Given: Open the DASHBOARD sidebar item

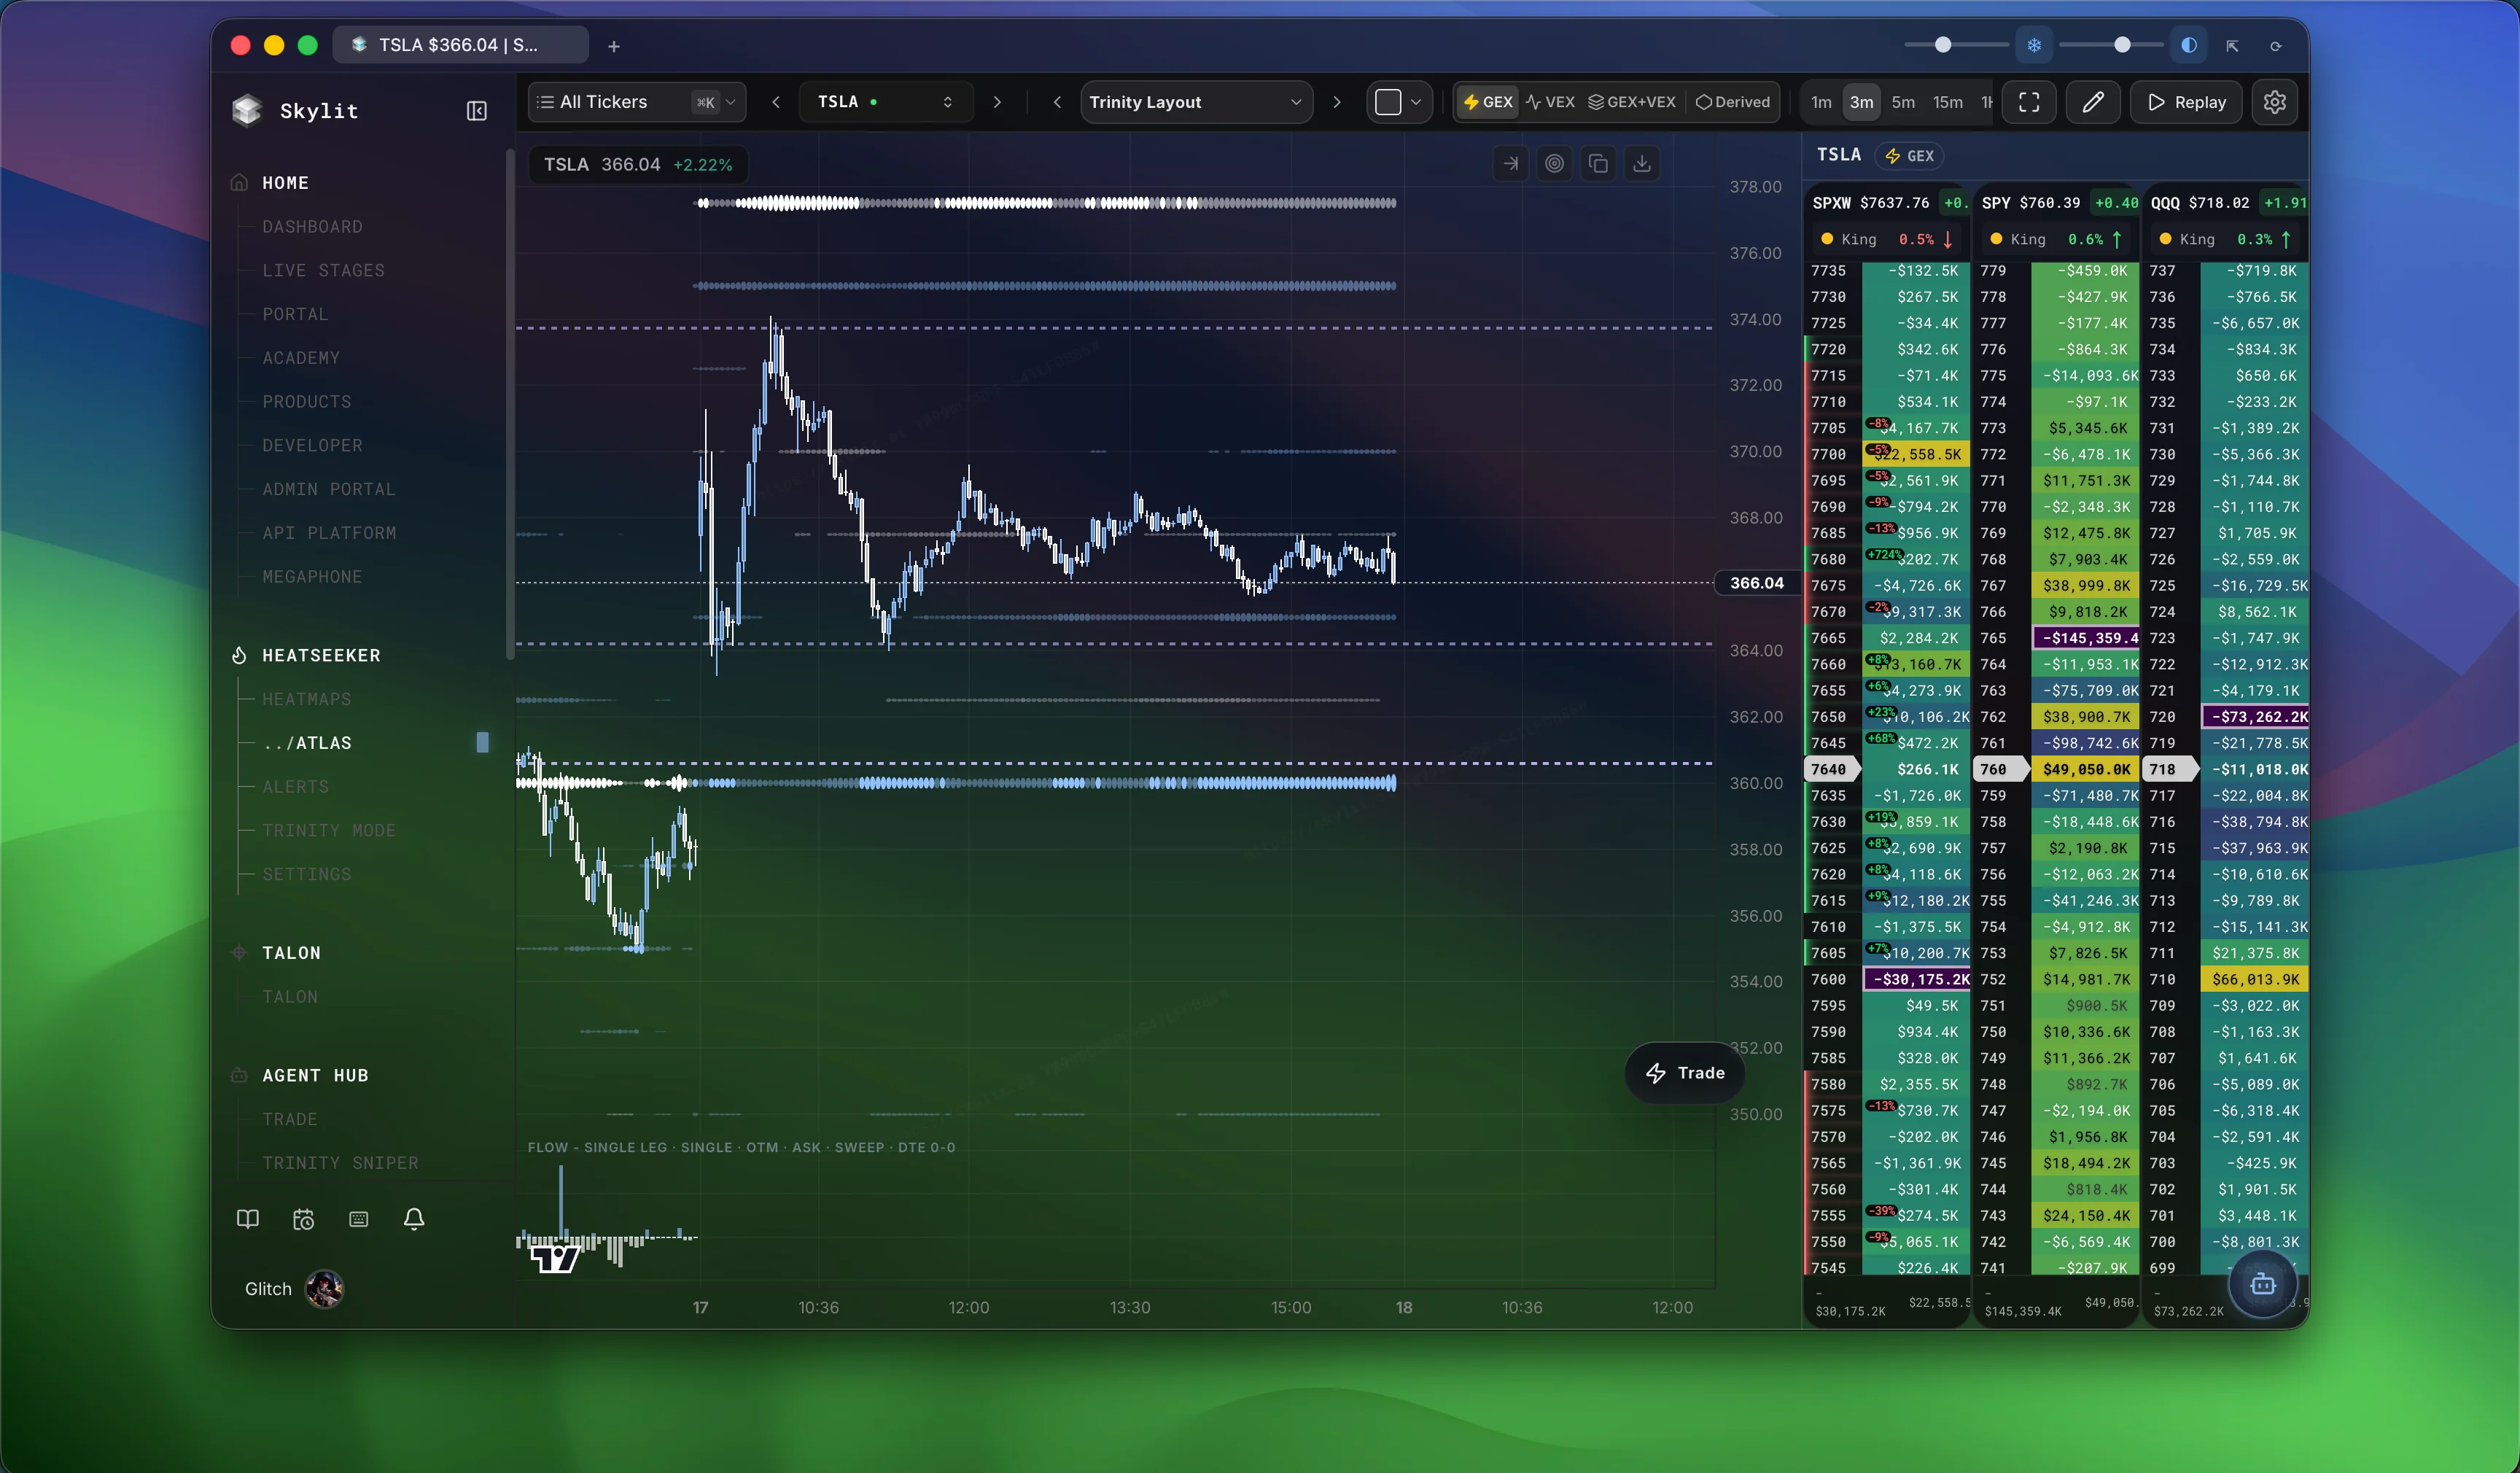Looking at the screenshot, I should click(x=312, y=226).
